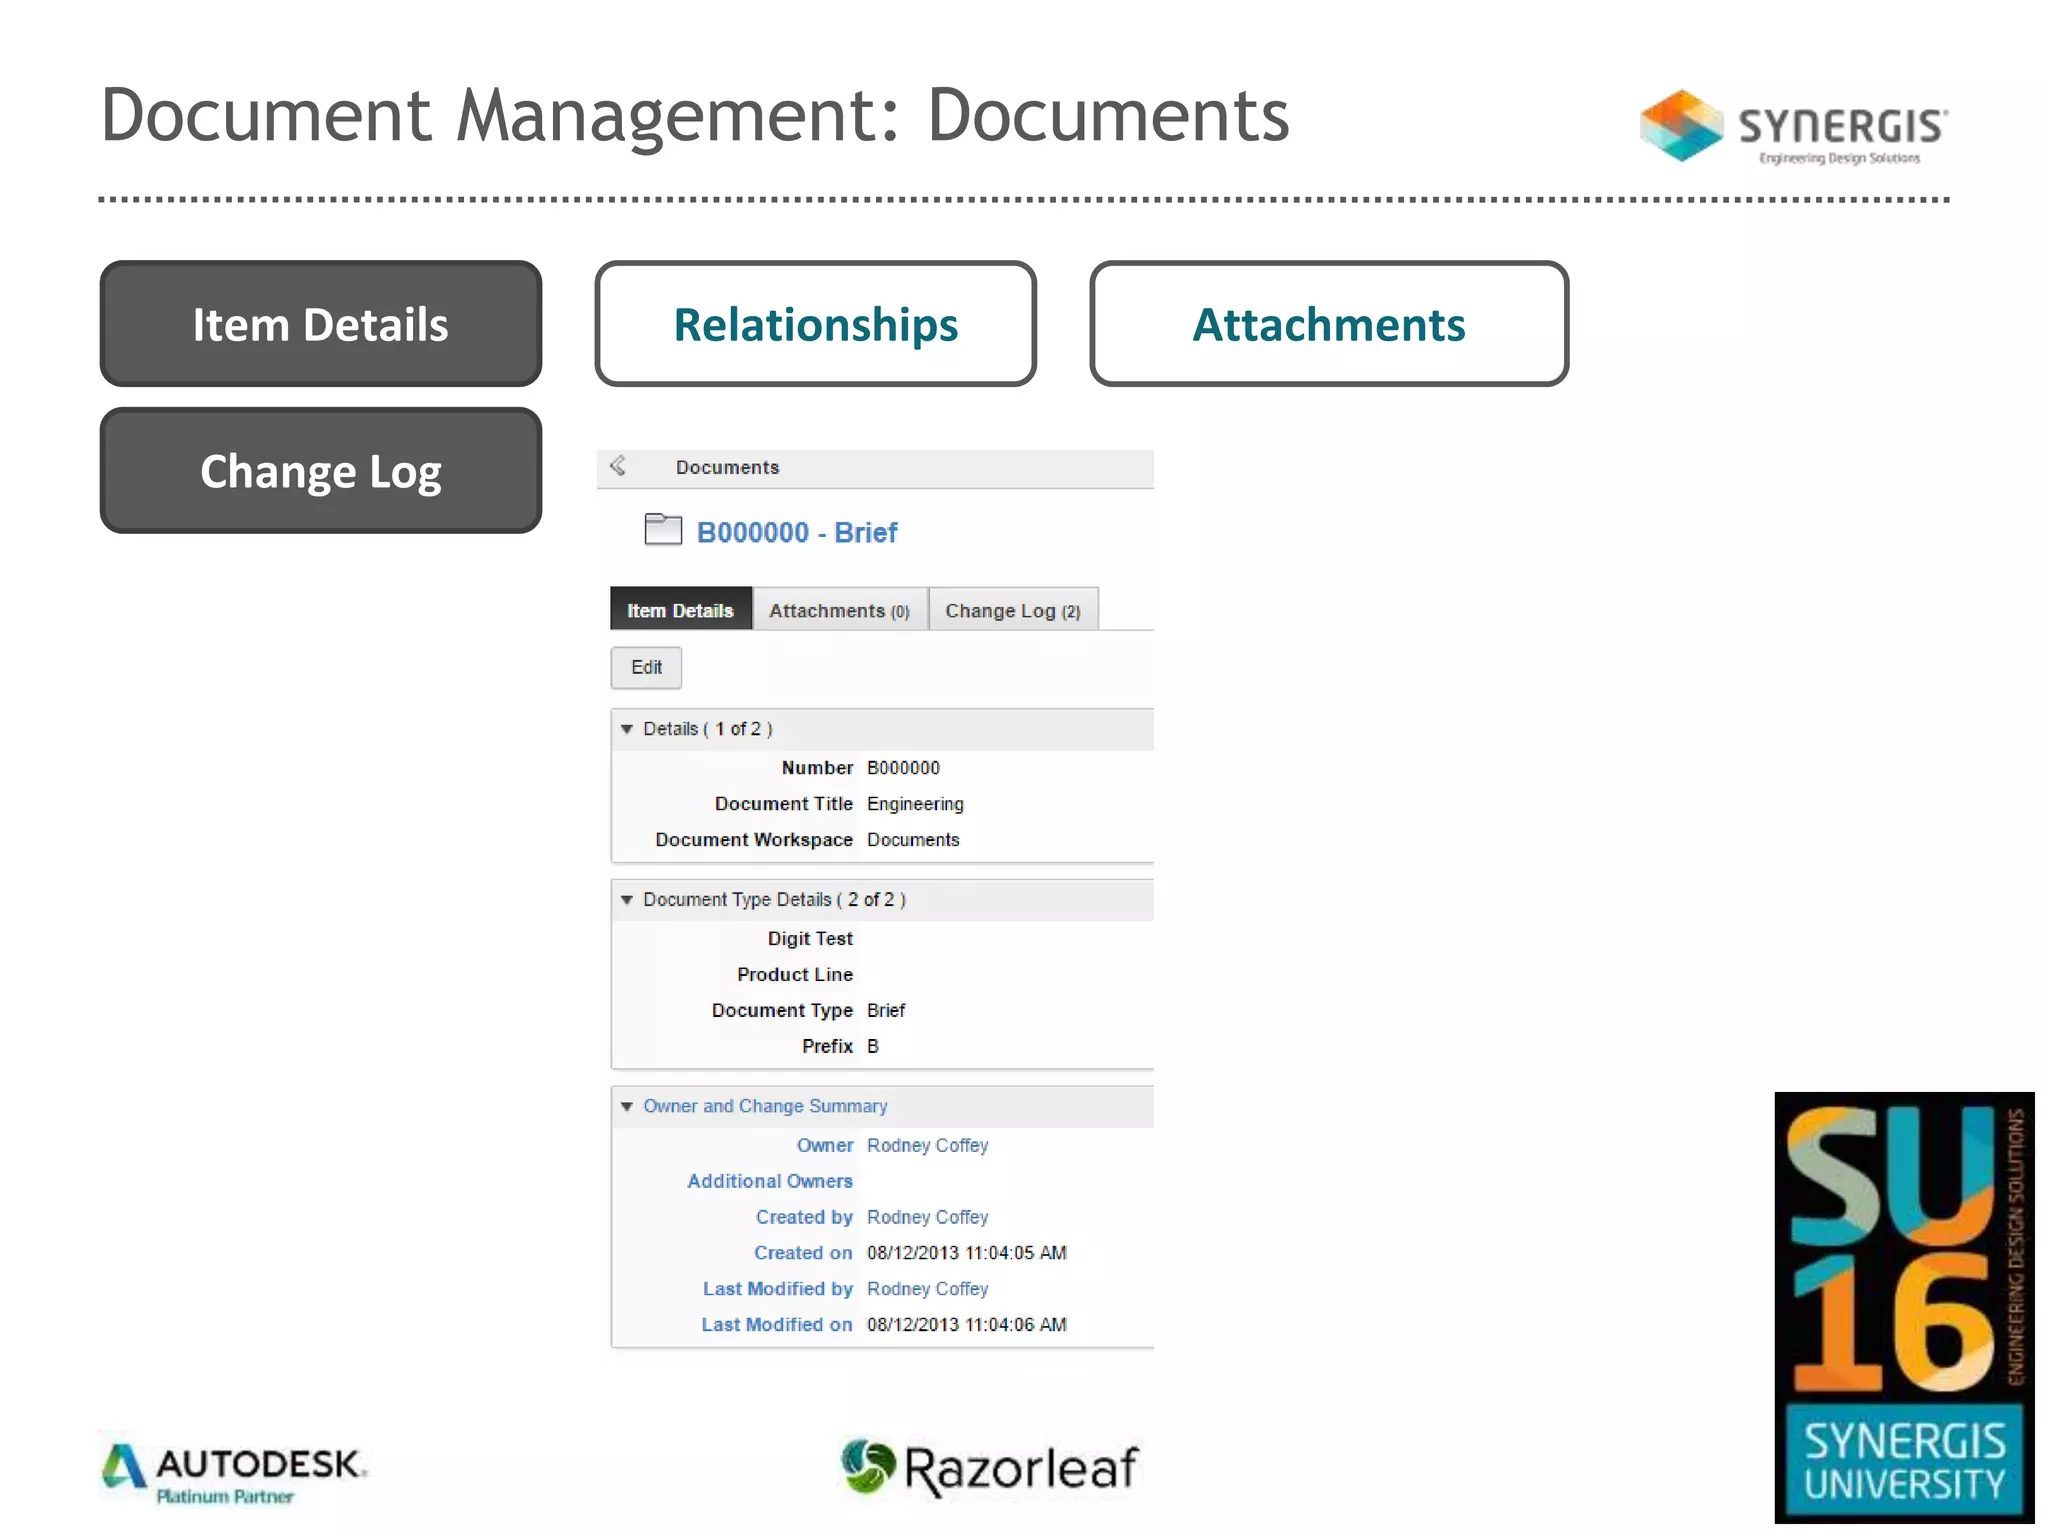
Task: Click the Owner Rodney Coffey link
Action: tap(927, 1145)
